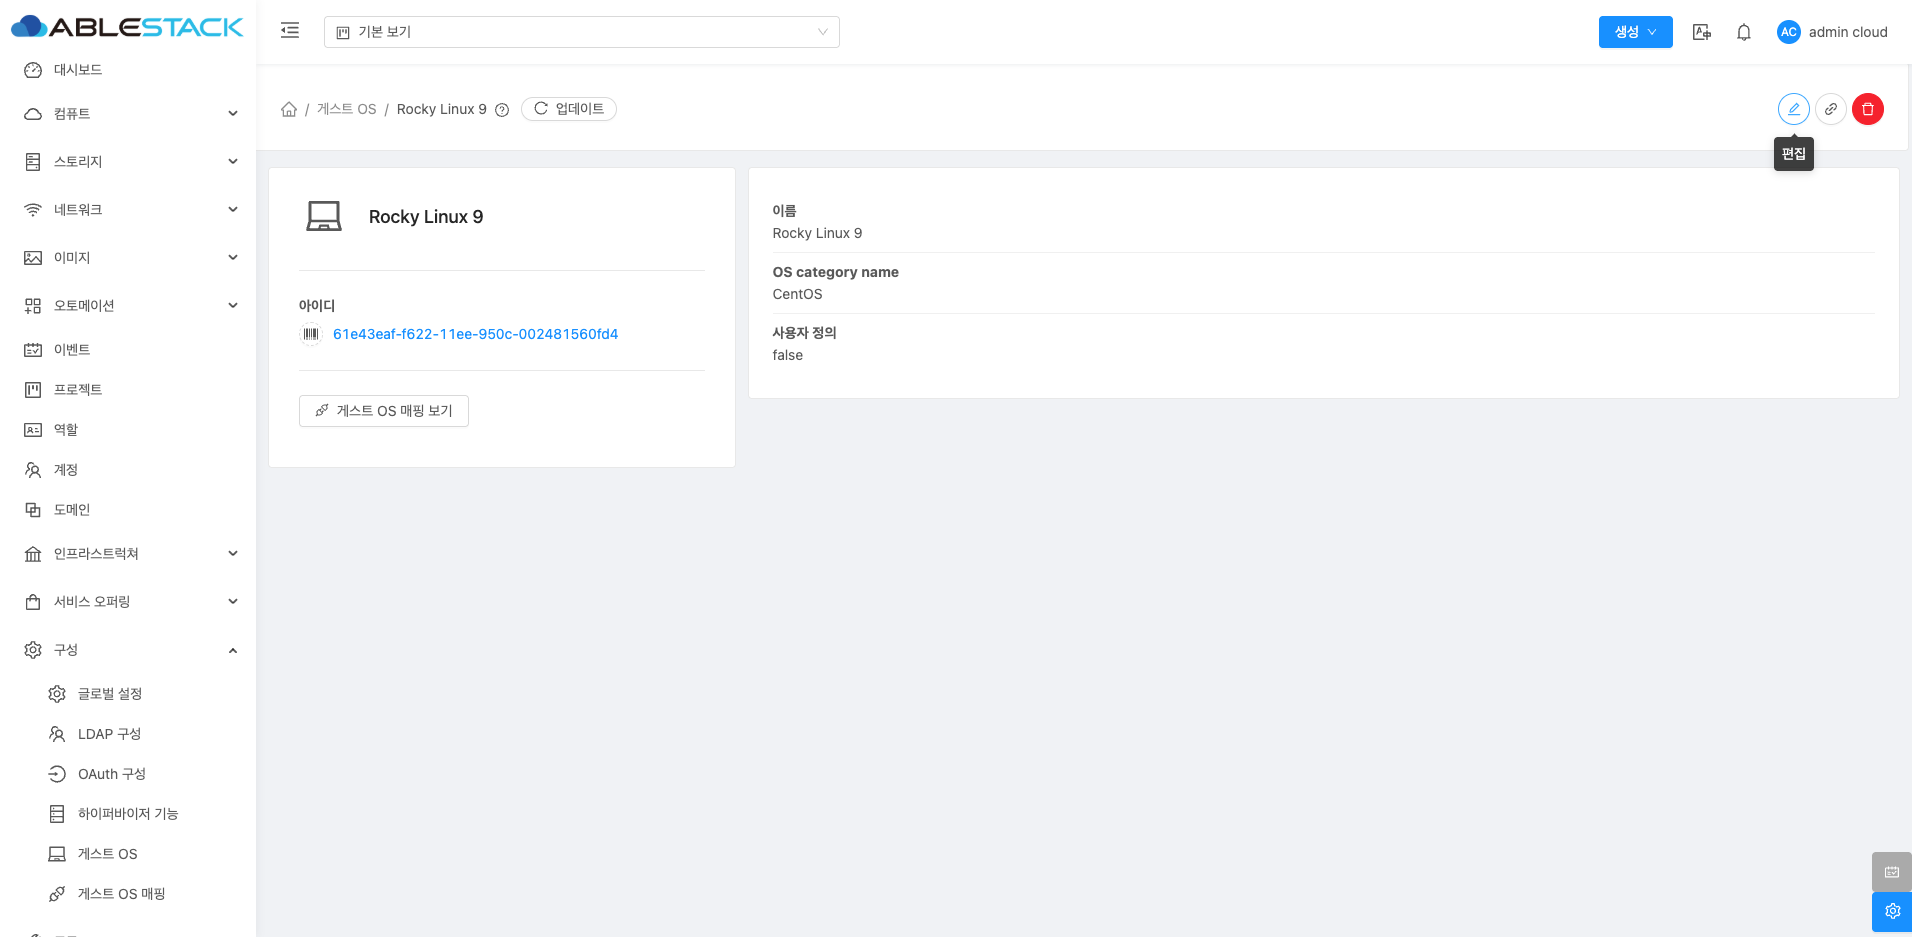Open 게스트 OS under 구성
Screen dimensions: 1912x937
[x=128, y=854]
